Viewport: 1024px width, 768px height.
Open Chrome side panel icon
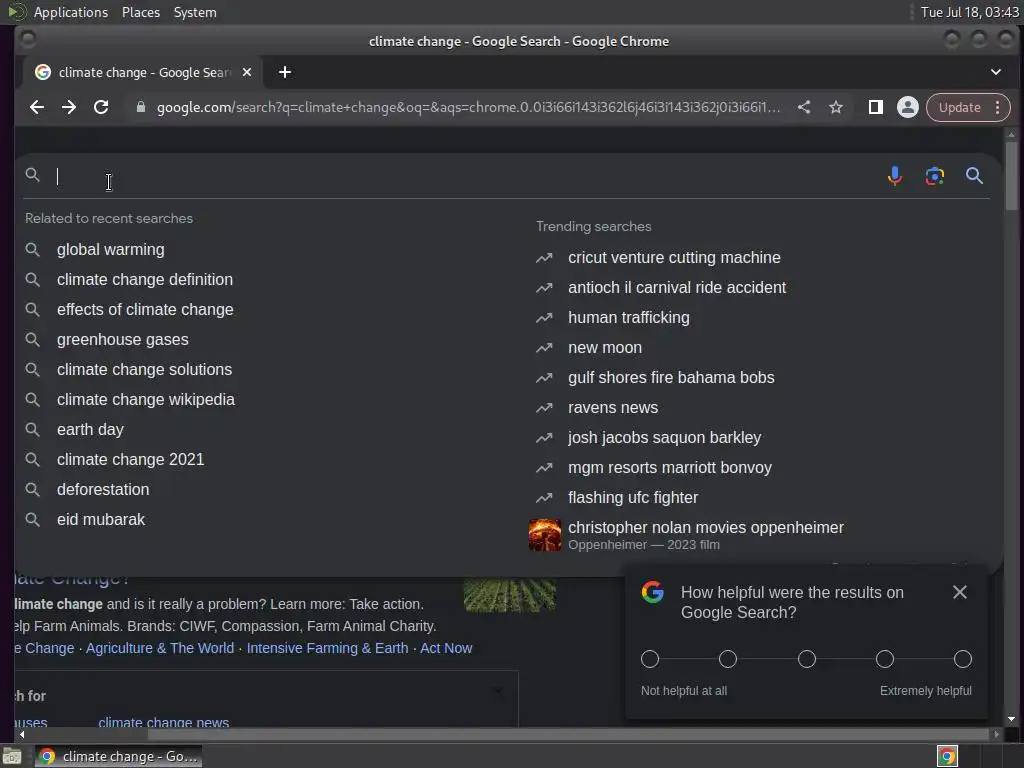pos(876,107)
